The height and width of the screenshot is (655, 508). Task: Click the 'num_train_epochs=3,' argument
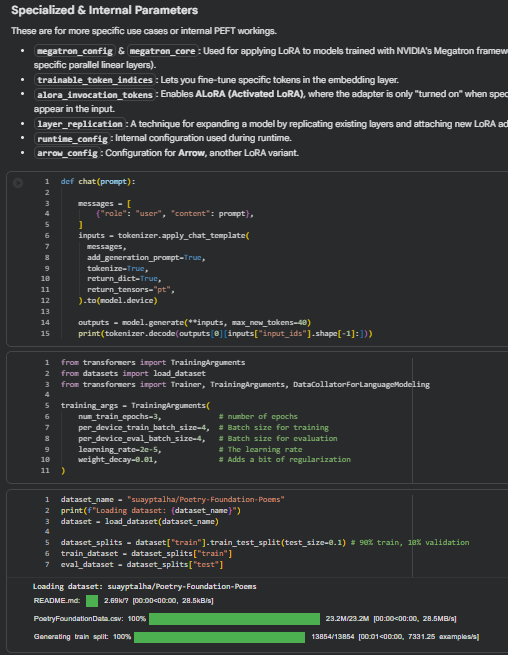(x=119, y=416)
